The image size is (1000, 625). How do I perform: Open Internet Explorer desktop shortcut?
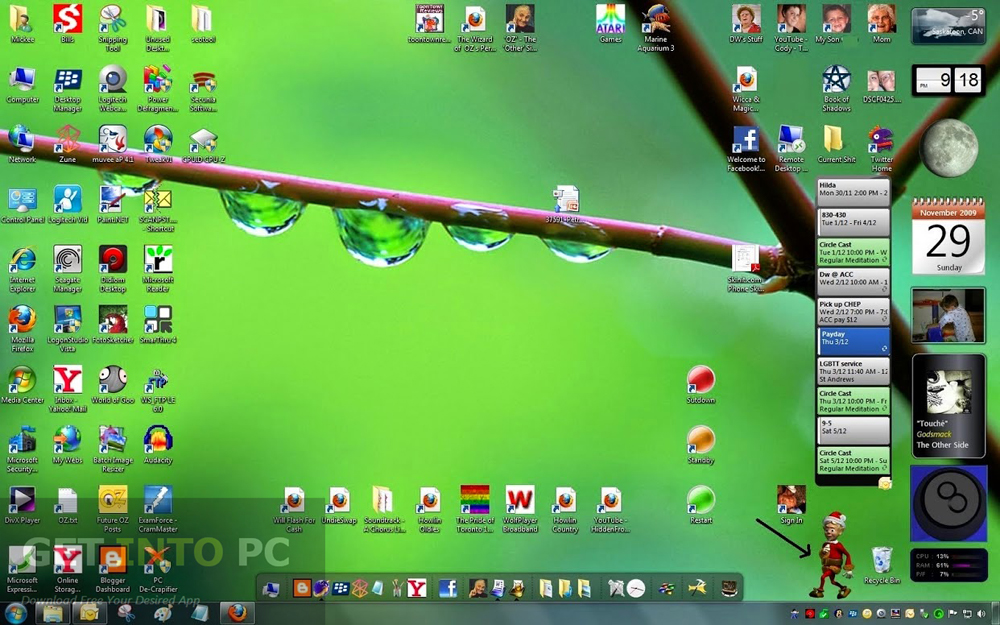22,269
